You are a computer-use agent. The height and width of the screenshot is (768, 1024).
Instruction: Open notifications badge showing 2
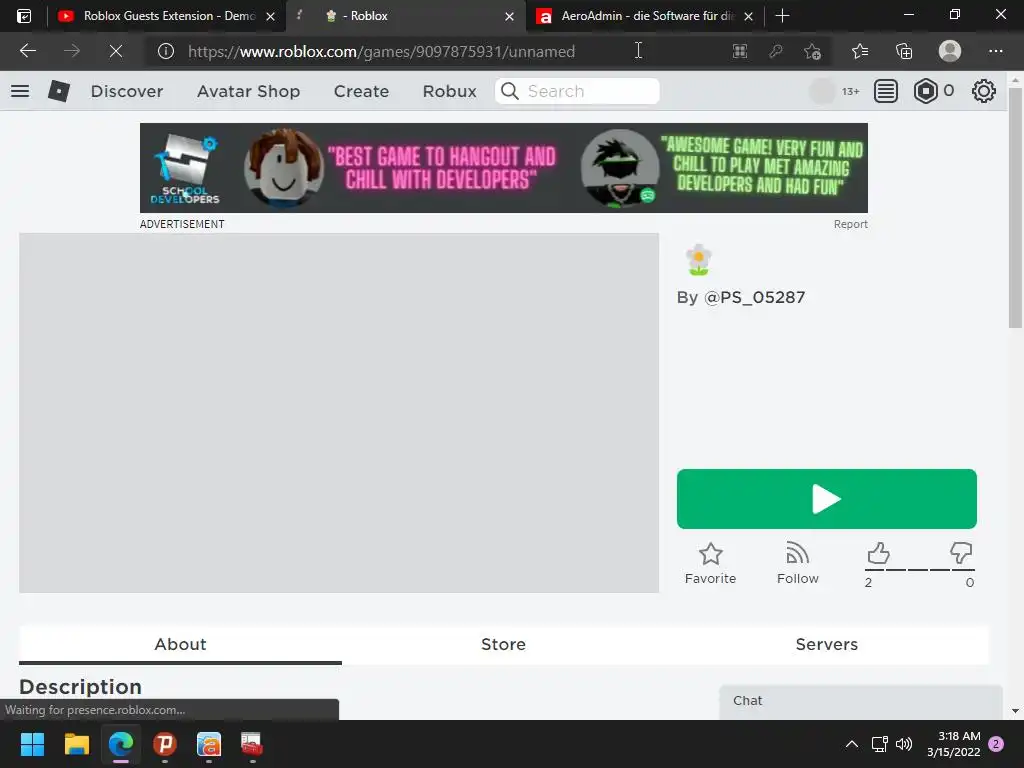click(996, 744)
